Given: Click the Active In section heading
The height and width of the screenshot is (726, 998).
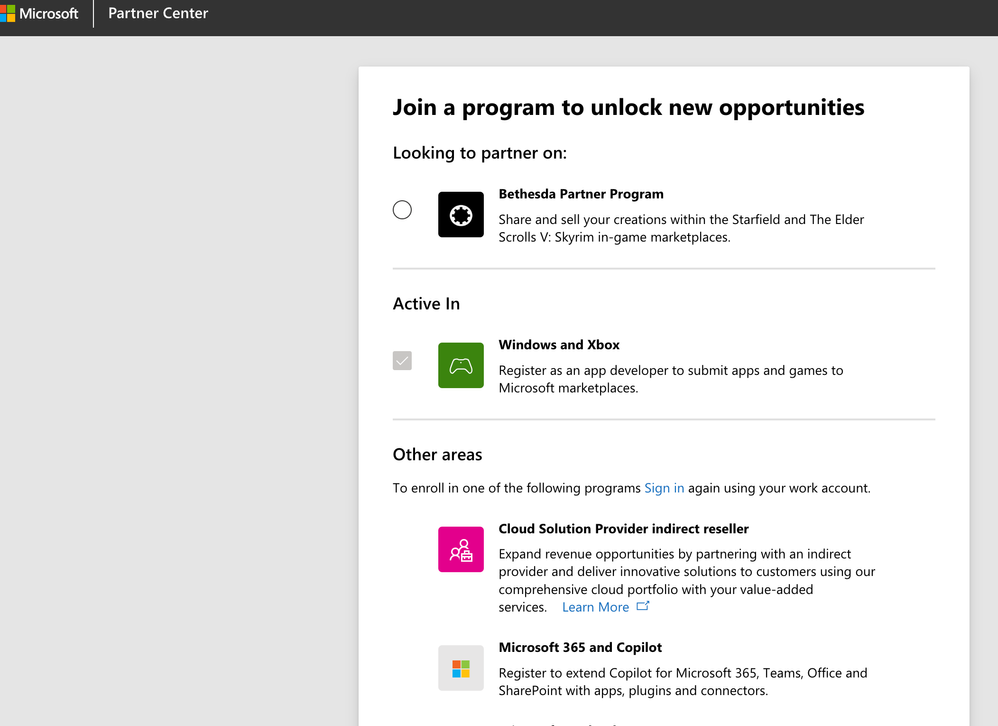Looking at the screenshot, I should point(426,303).
